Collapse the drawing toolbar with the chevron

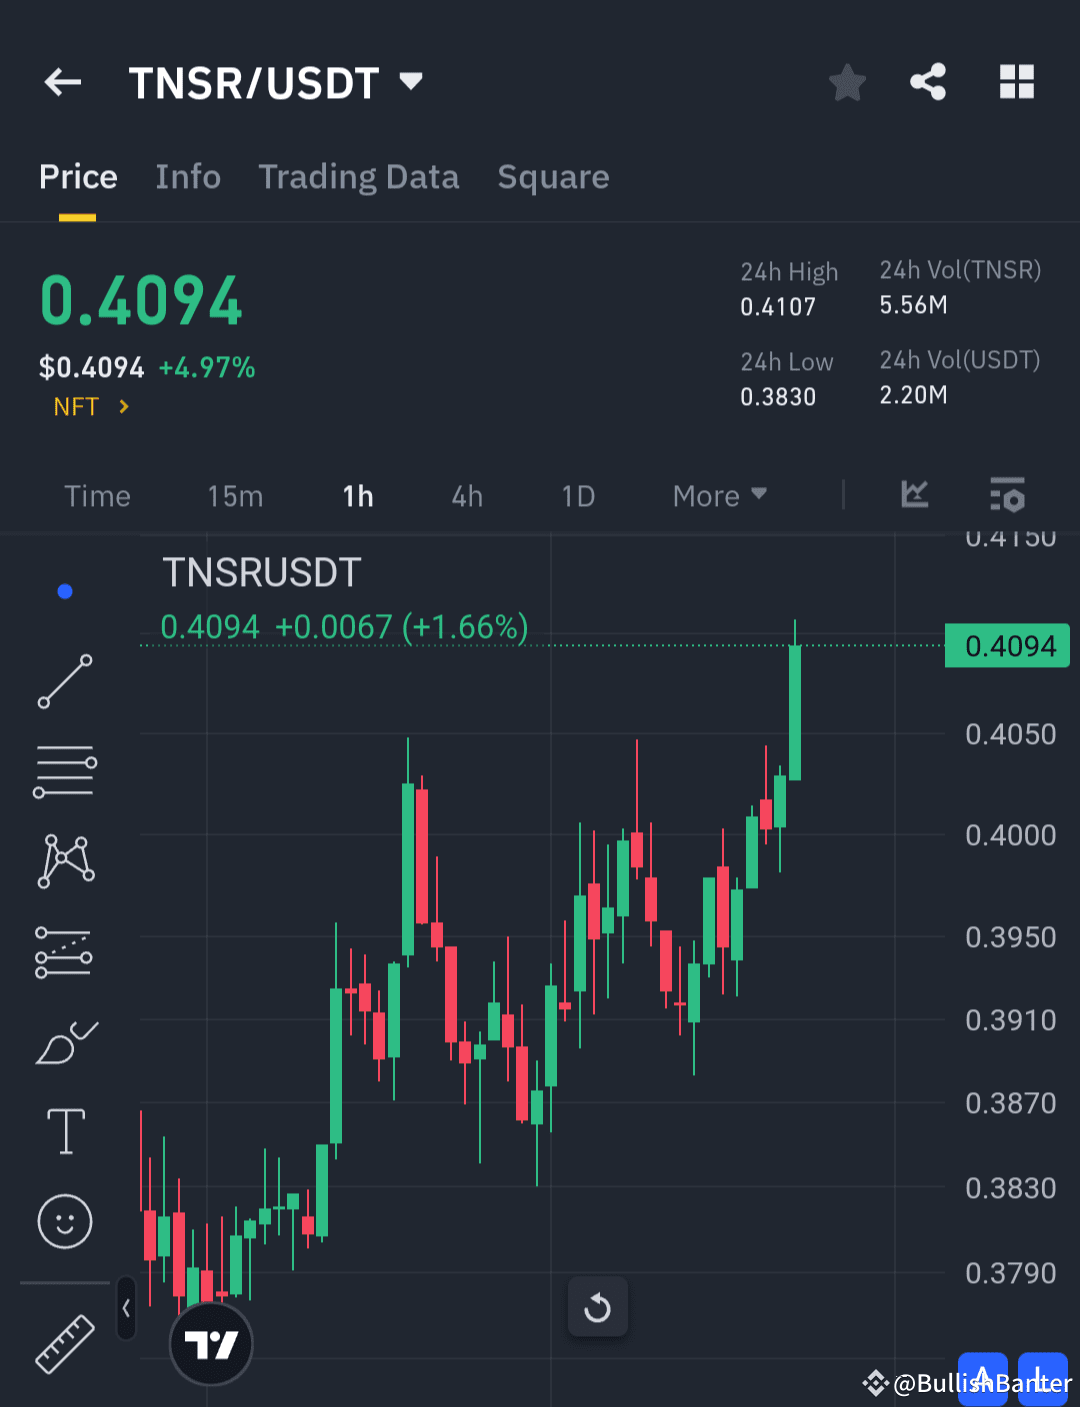point(126,1308)
